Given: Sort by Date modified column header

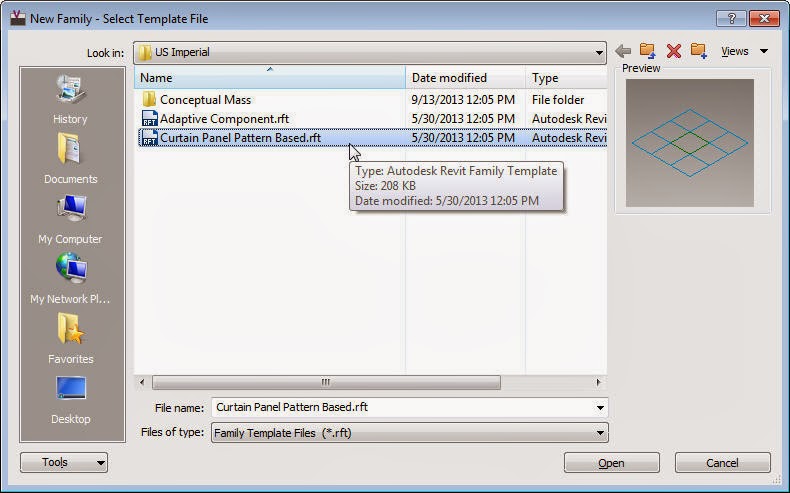Looking at the screenshot, I should [x=465, y=78].
